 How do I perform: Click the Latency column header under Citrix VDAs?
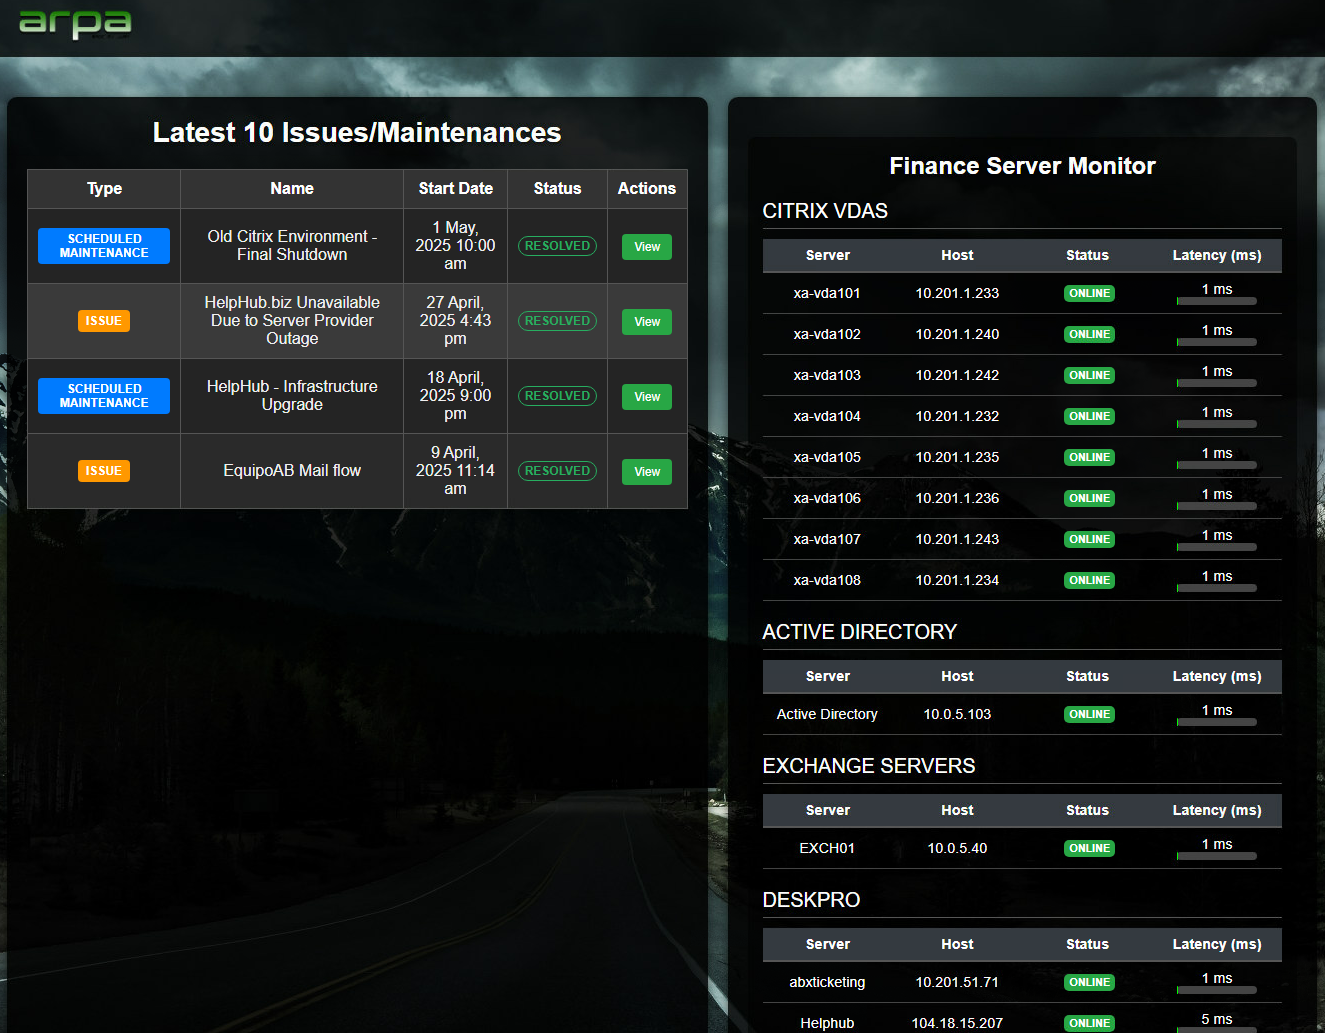(x=1216, y=255)
